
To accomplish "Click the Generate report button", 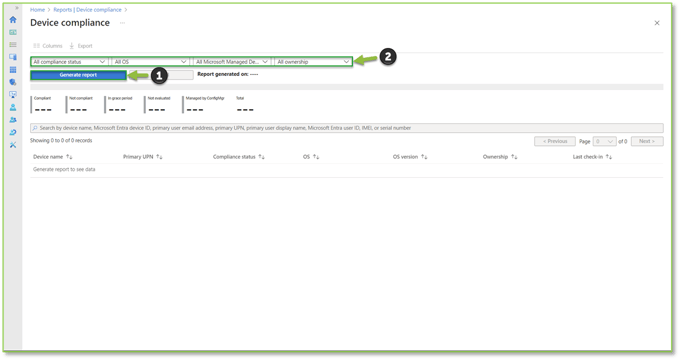I will pos(78,75).
